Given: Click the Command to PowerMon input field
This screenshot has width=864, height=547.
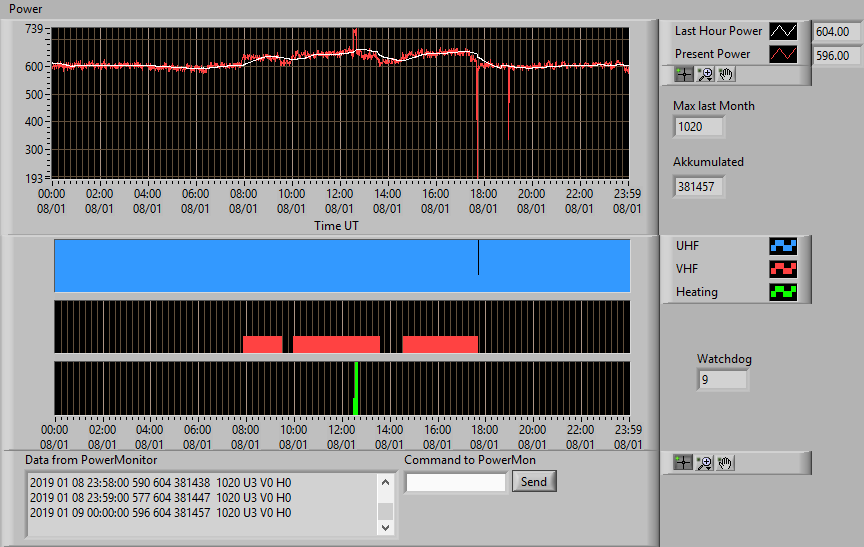Looking at the screenshot, I should tap(456, 483).
